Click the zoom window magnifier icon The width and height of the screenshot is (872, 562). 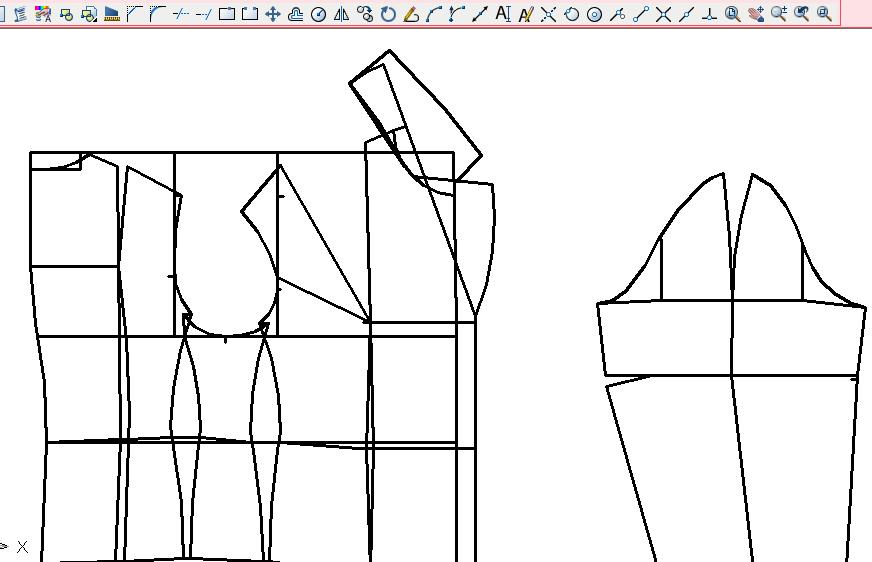point(824,14)
